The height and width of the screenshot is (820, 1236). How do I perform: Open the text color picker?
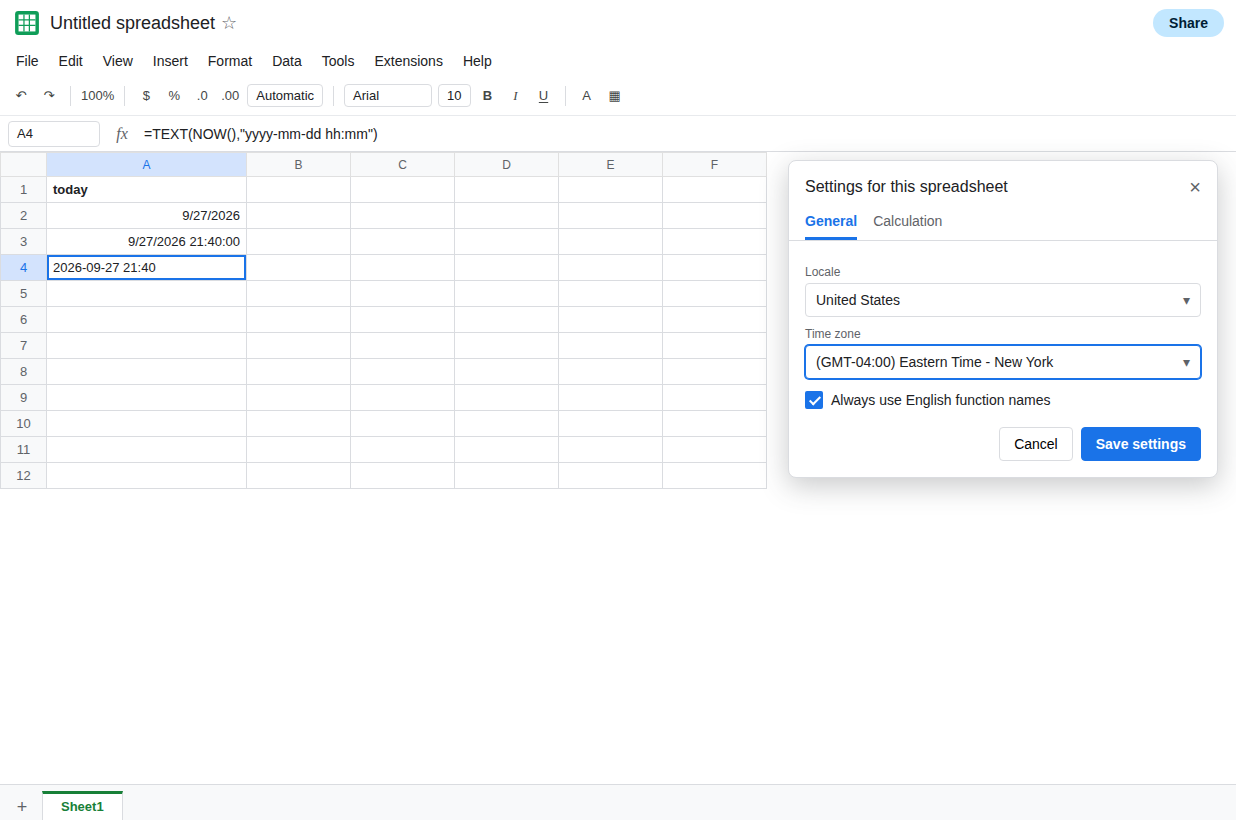[587, 96]
